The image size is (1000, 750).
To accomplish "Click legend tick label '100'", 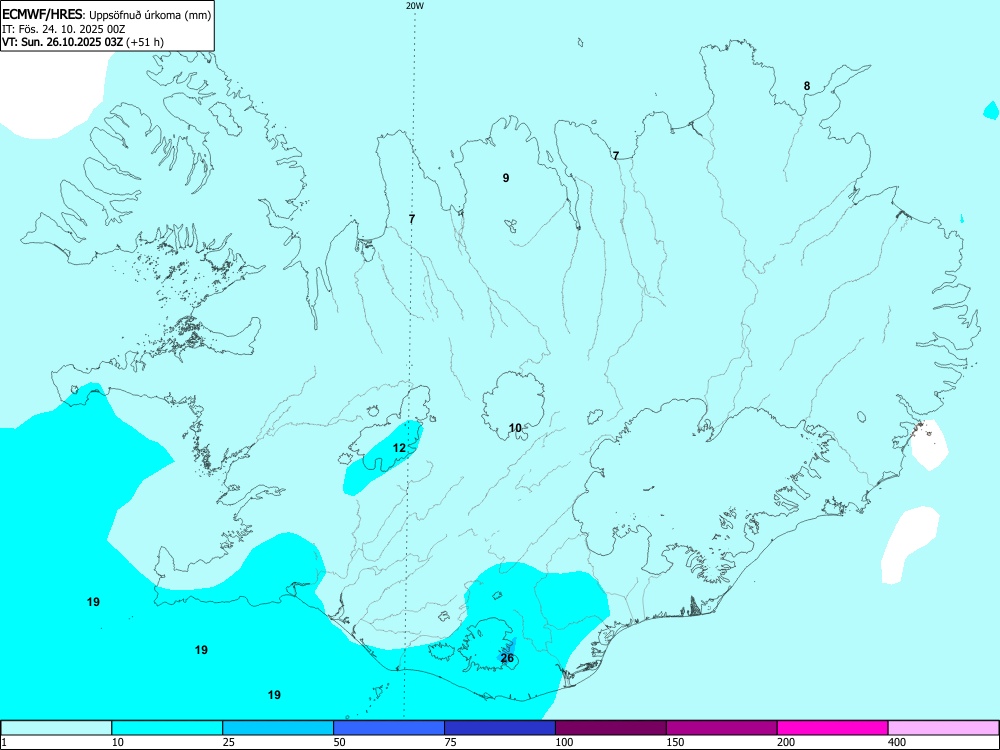I will 564,742.
